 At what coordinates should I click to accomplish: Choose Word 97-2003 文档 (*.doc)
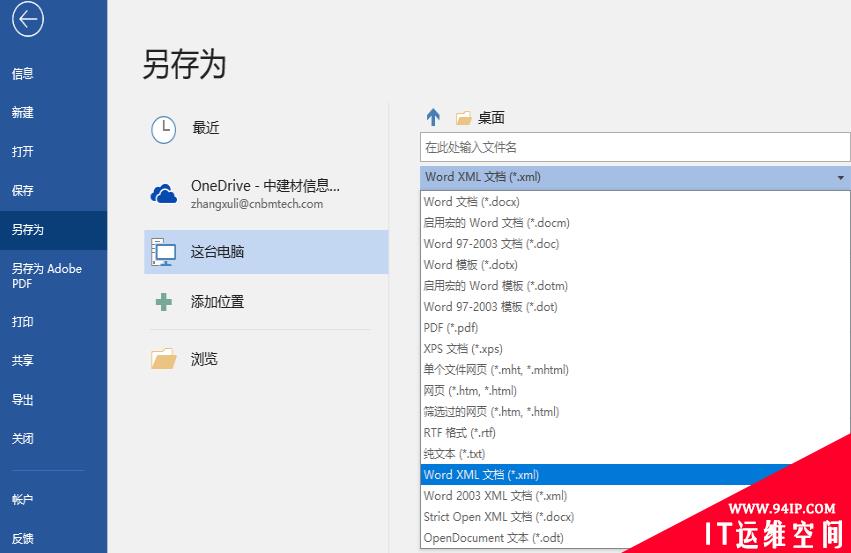pos(635,244)
